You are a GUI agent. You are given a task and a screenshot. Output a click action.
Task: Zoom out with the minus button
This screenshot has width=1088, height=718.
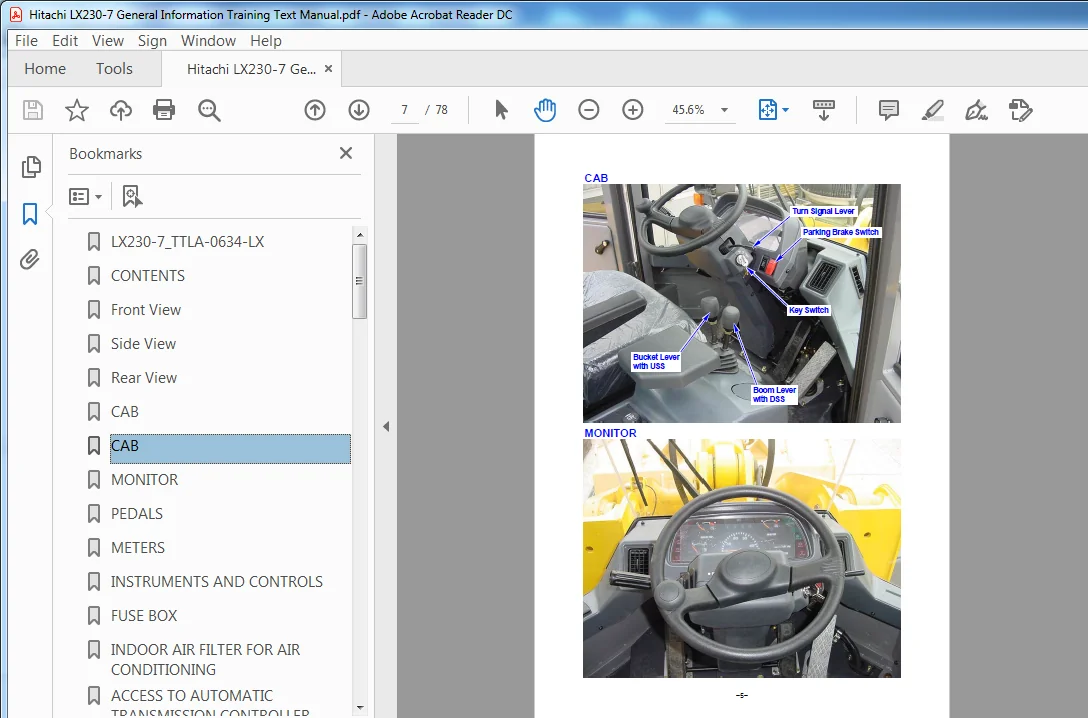tap(588, 110)
